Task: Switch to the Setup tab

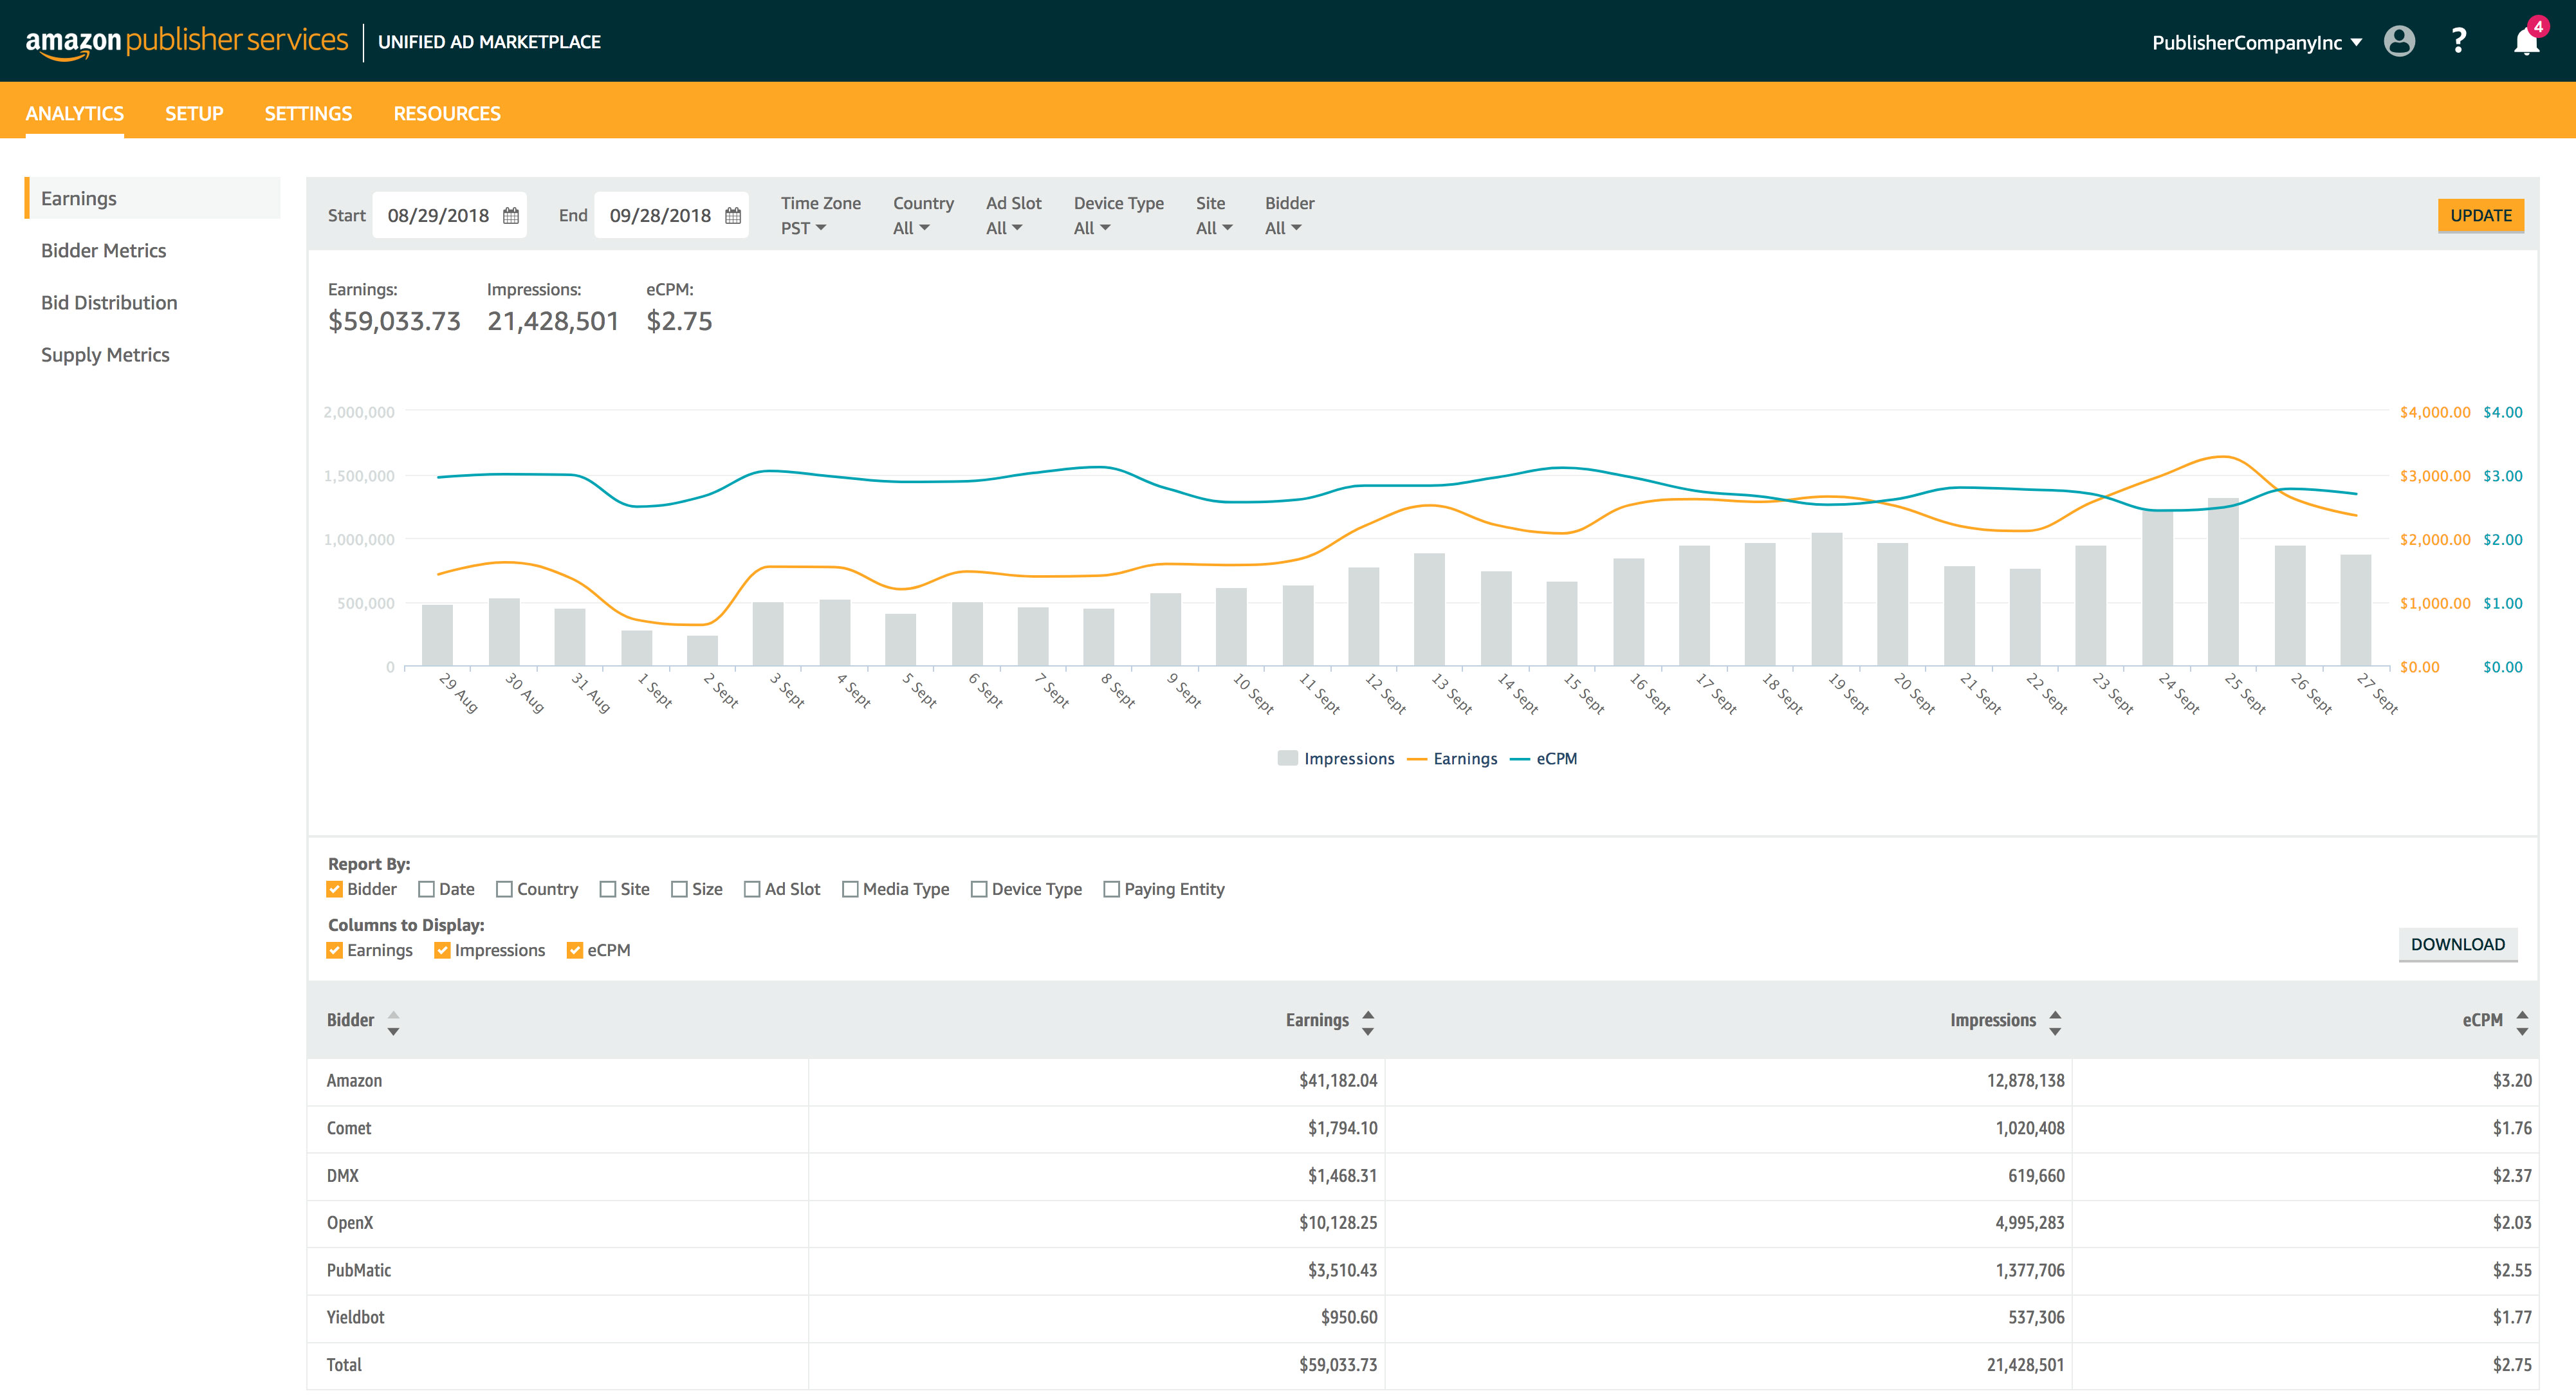Action: point(194,113)
